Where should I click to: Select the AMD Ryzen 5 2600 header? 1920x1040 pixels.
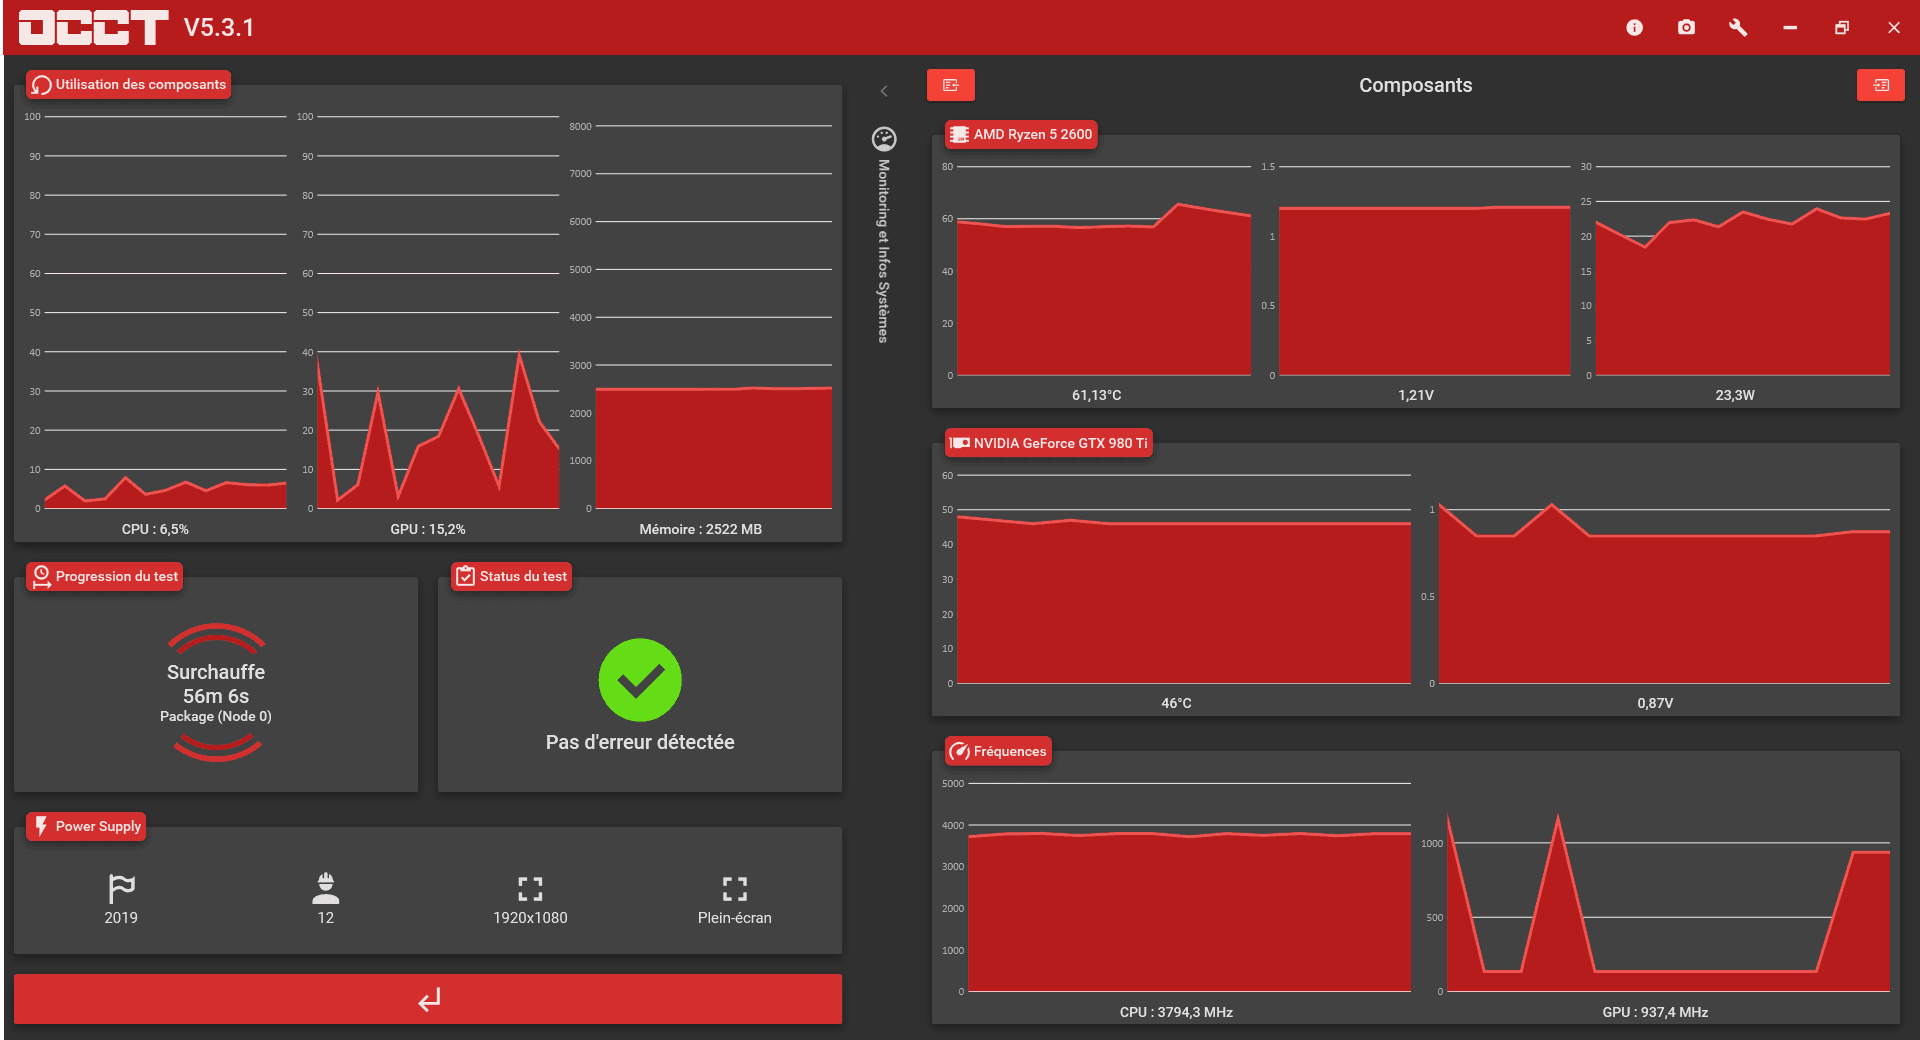(1021, 134)
